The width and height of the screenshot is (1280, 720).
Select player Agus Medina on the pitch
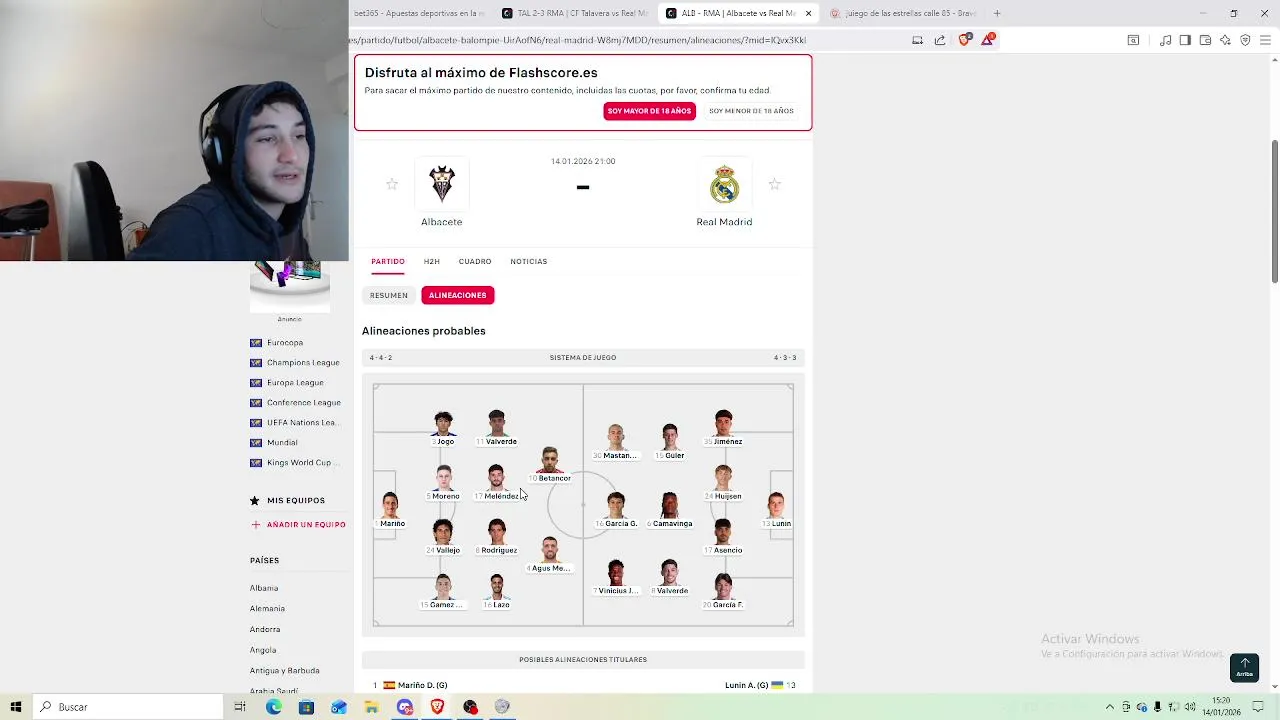tap(549, 555)
